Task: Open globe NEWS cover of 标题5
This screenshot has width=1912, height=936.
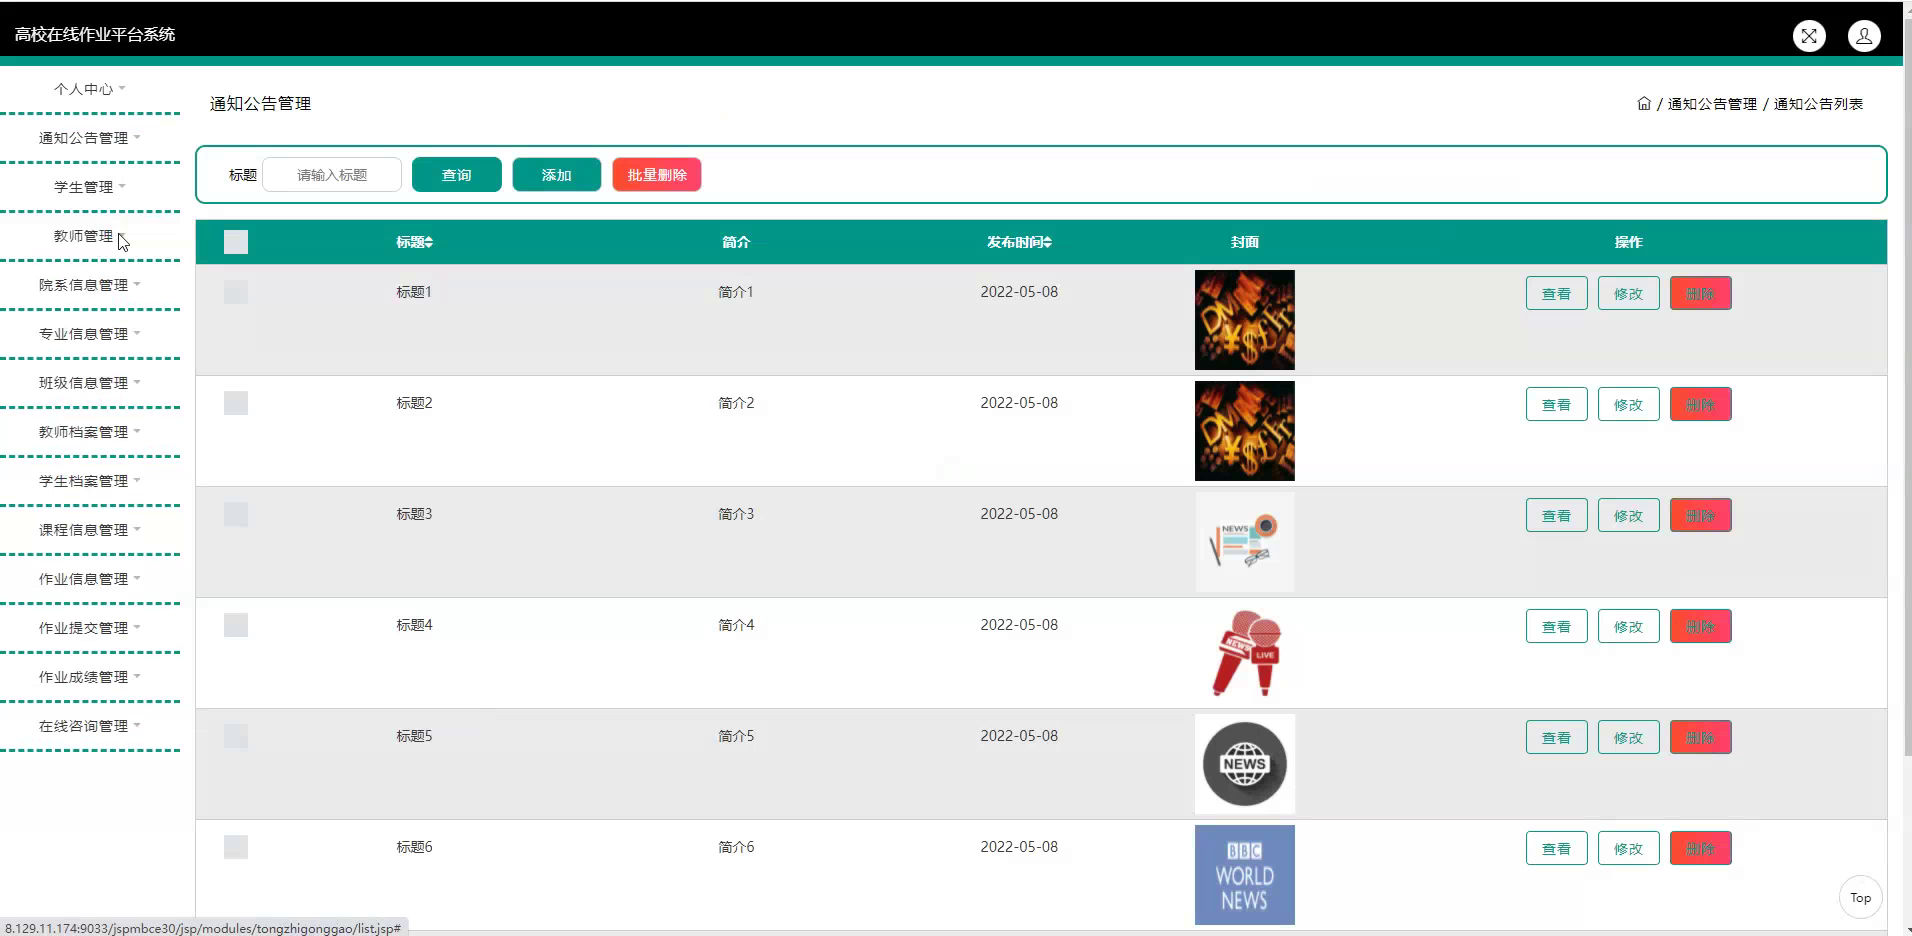Action: 1245,764
